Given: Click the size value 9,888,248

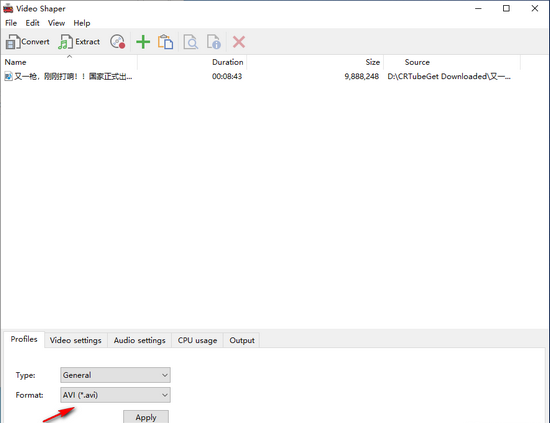Looking at the screenshot, I should pyautogui.click(x=362, y=76).
